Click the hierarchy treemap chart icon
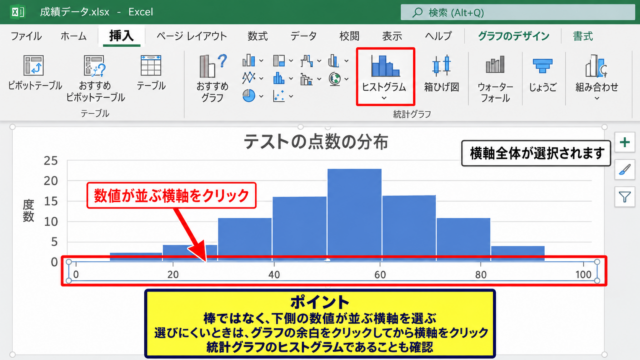The image size is (640, 360). (x=279, y=61)
